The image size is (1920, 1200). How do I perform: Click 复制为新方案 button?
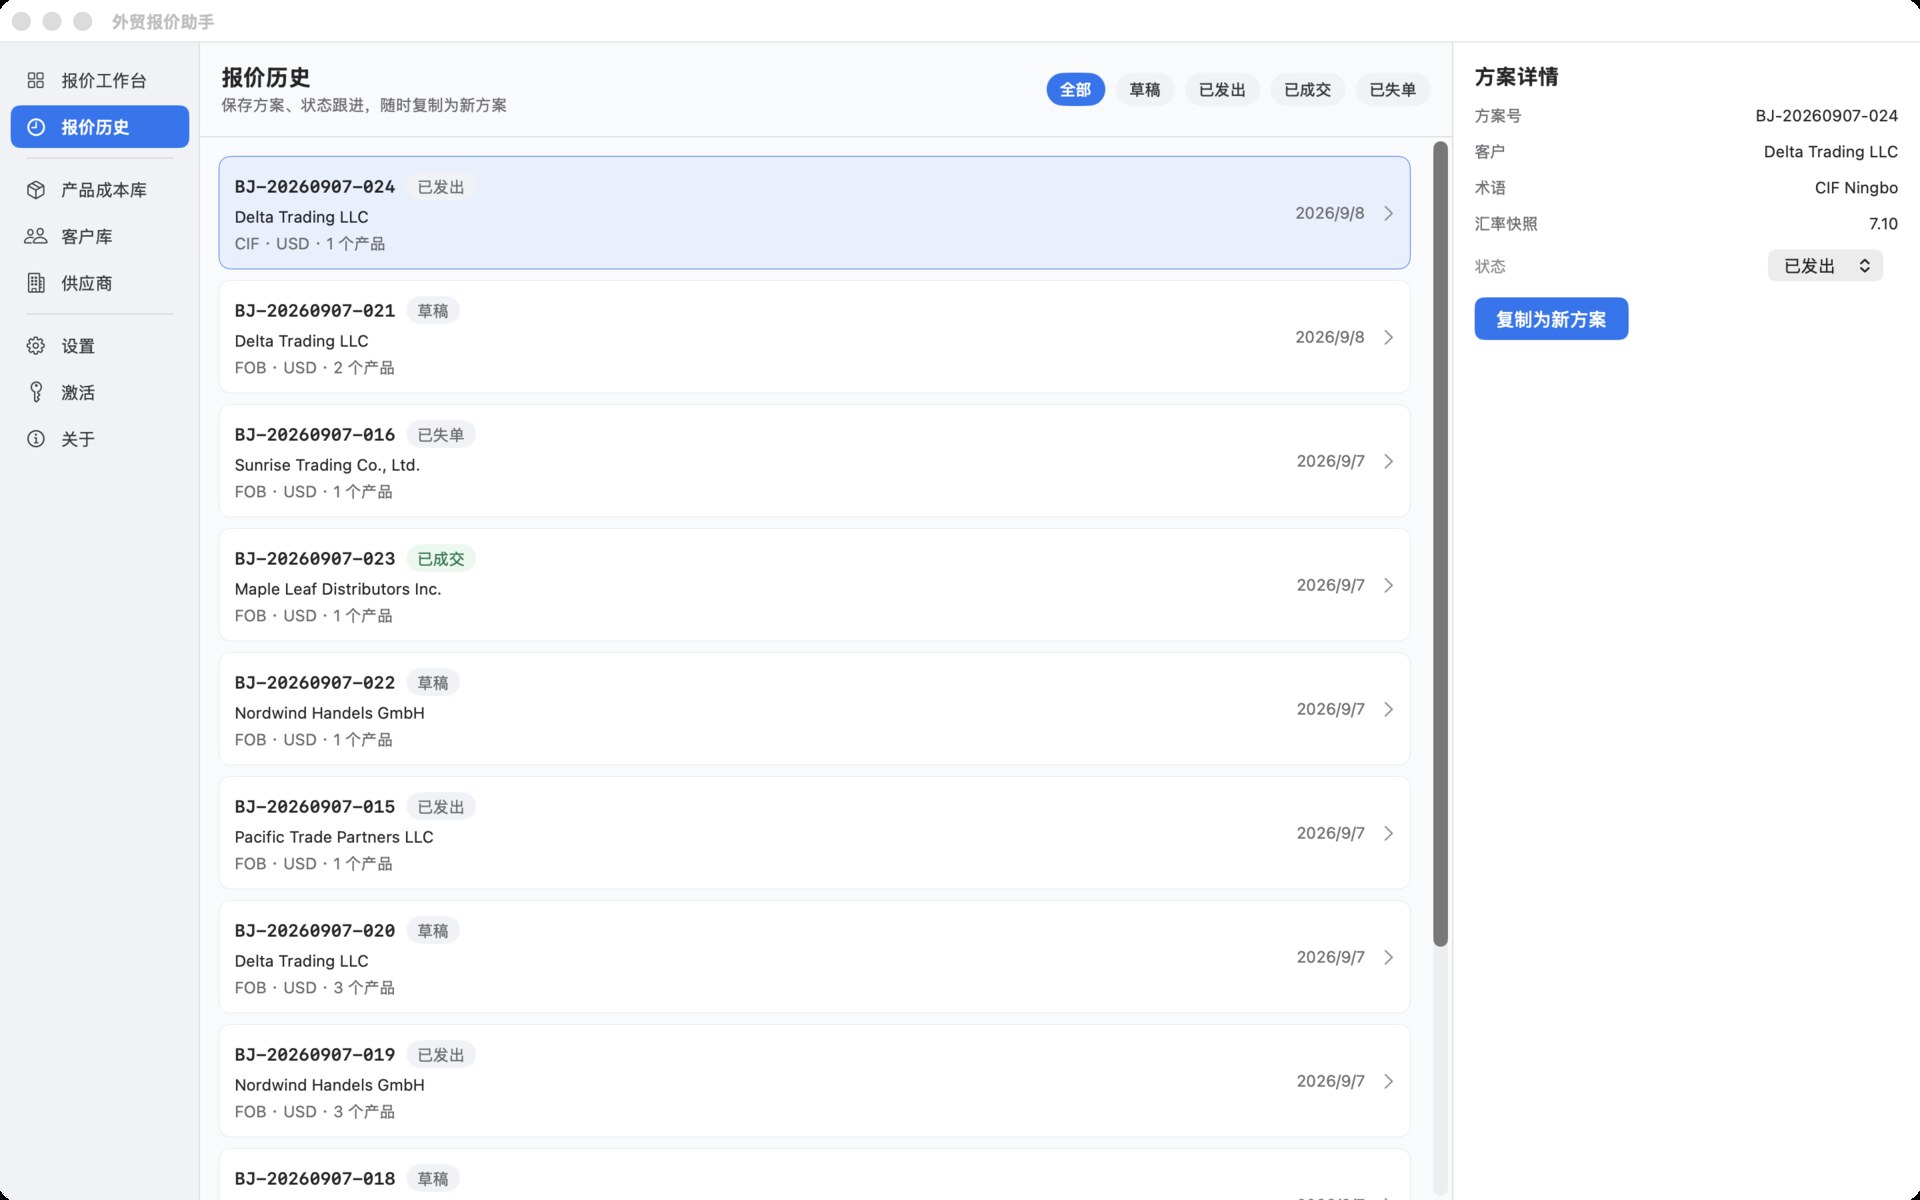pos(1551,319)
